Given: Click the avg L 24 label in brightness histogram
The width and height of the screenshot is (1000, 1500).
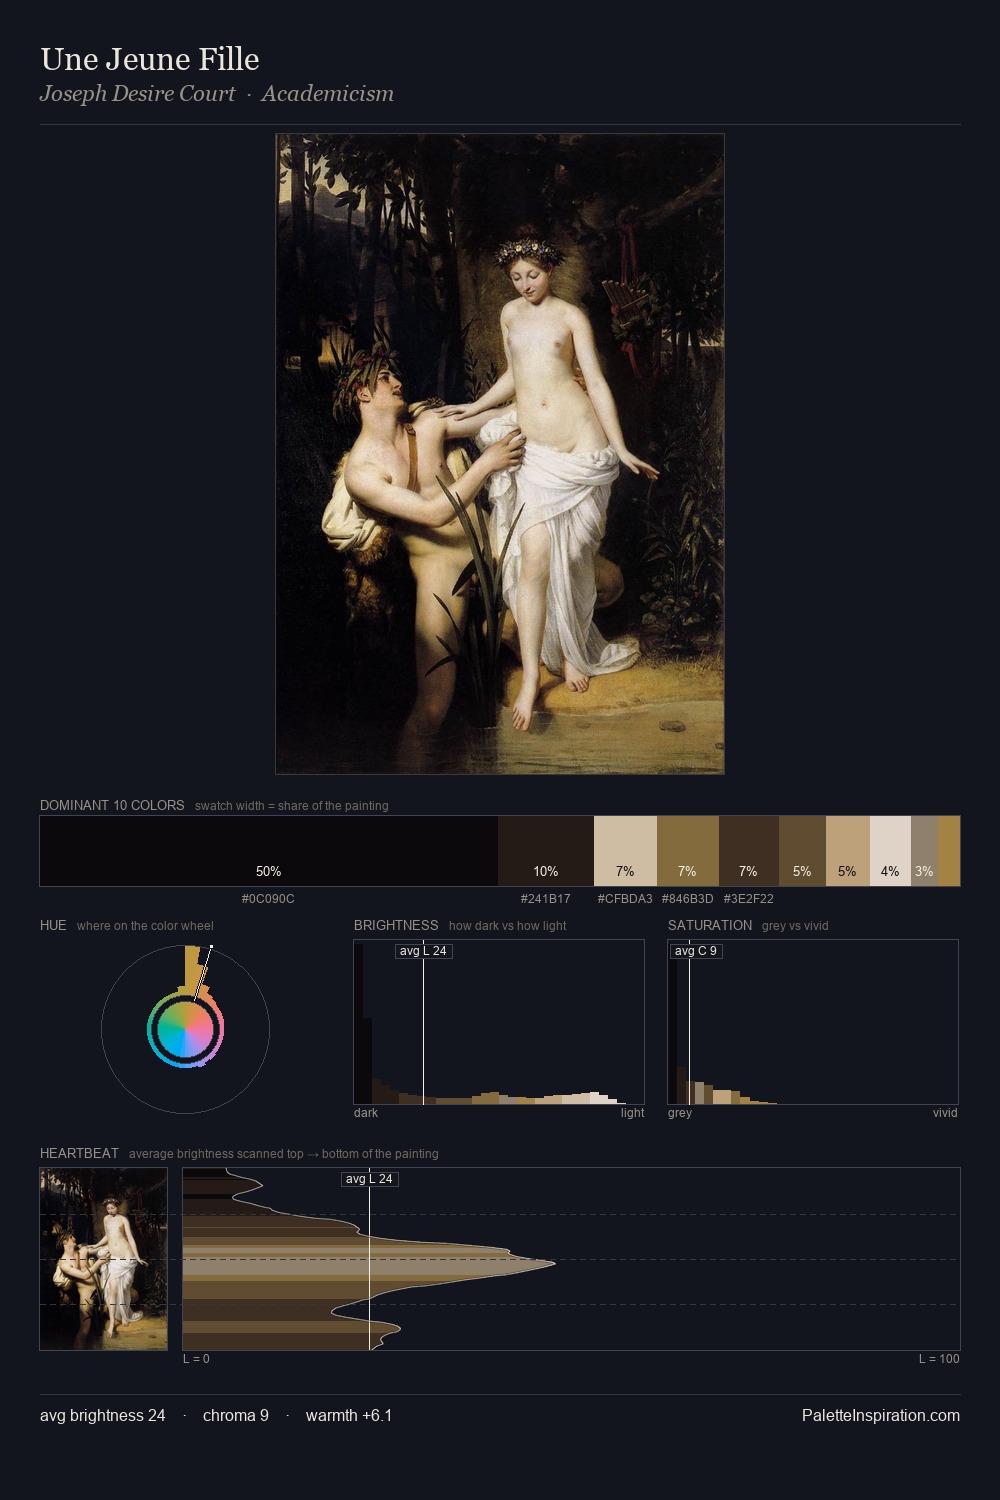Looking at the screenshot, I should click(423, 951).
